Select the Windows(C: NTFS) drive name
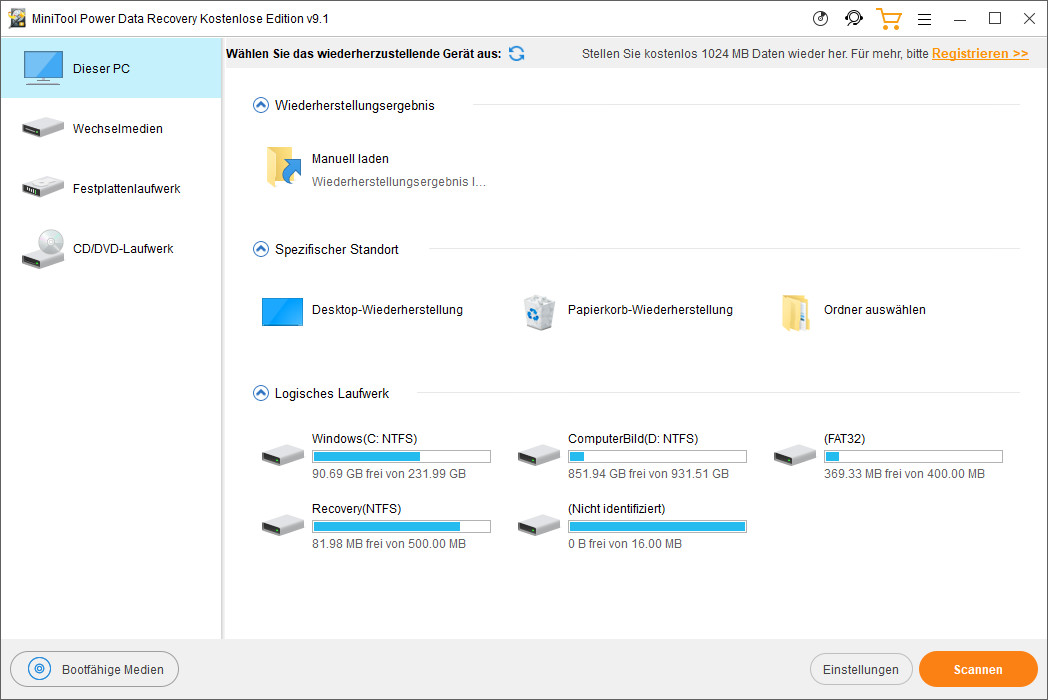The height and width of the screenshot is (700, 1048). pyautogui.click(x=364, y=439)
